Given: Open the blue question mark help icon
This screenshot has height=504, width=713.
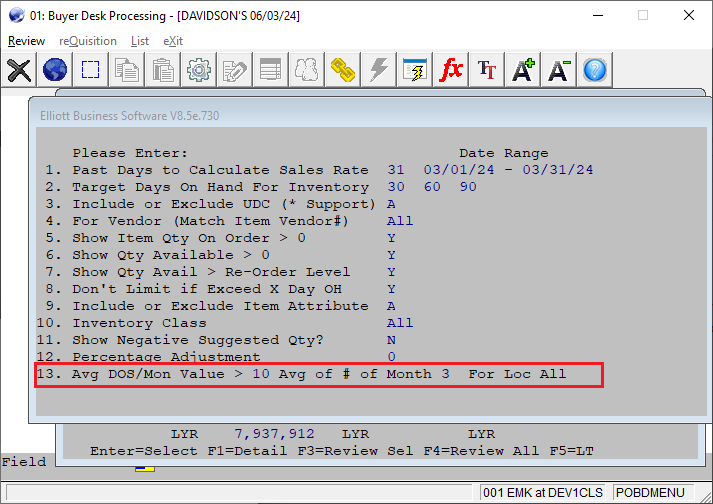Looking at the screenshot, I should tap(595, 70).
